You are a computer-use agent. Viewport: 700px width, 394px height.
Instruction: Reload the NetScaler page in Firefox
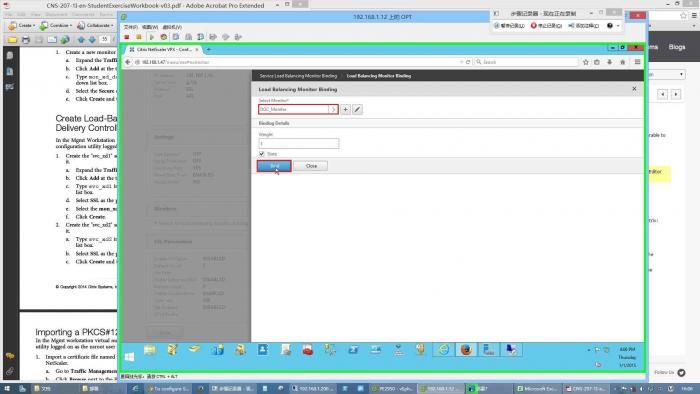click(468, 62)
